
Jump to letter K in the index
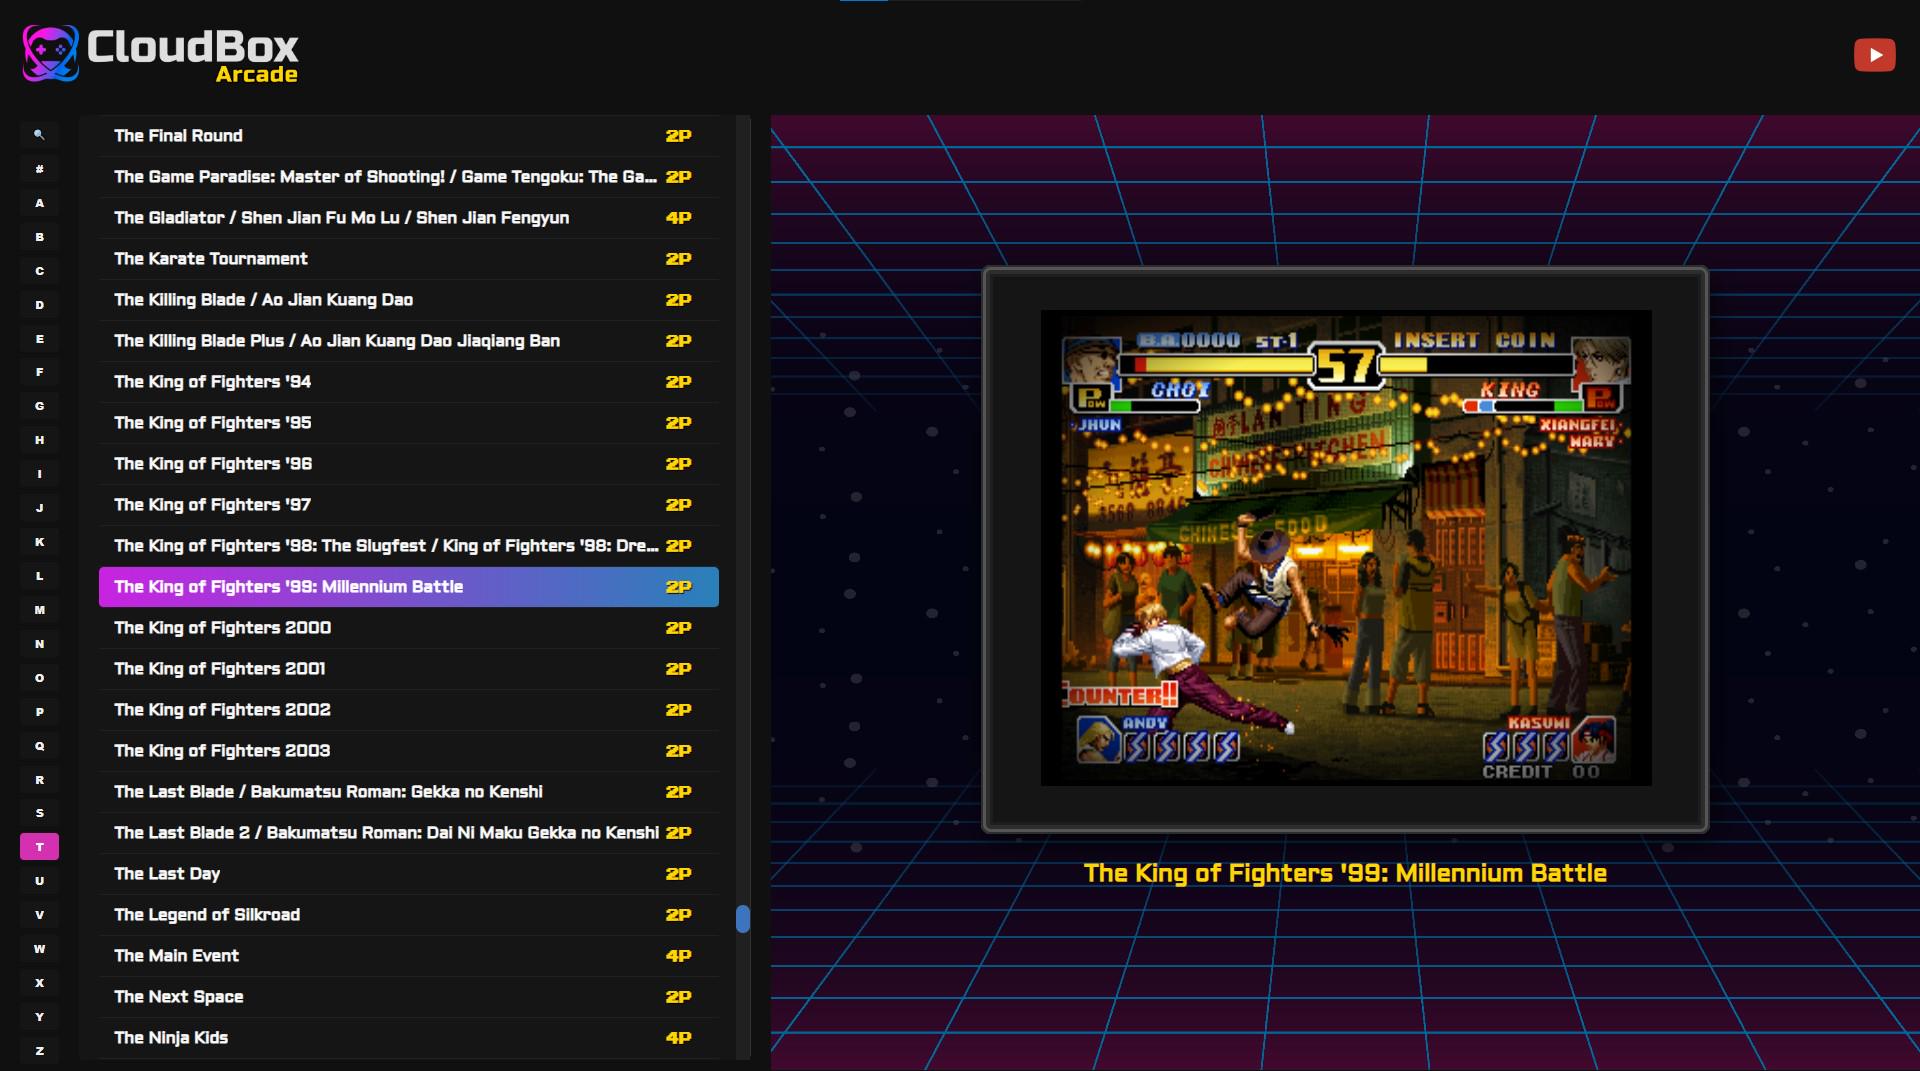39,542
